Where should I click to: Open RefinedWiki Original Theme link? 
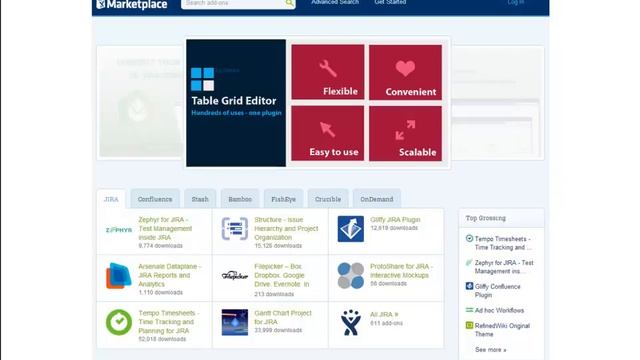coord(502,330)
